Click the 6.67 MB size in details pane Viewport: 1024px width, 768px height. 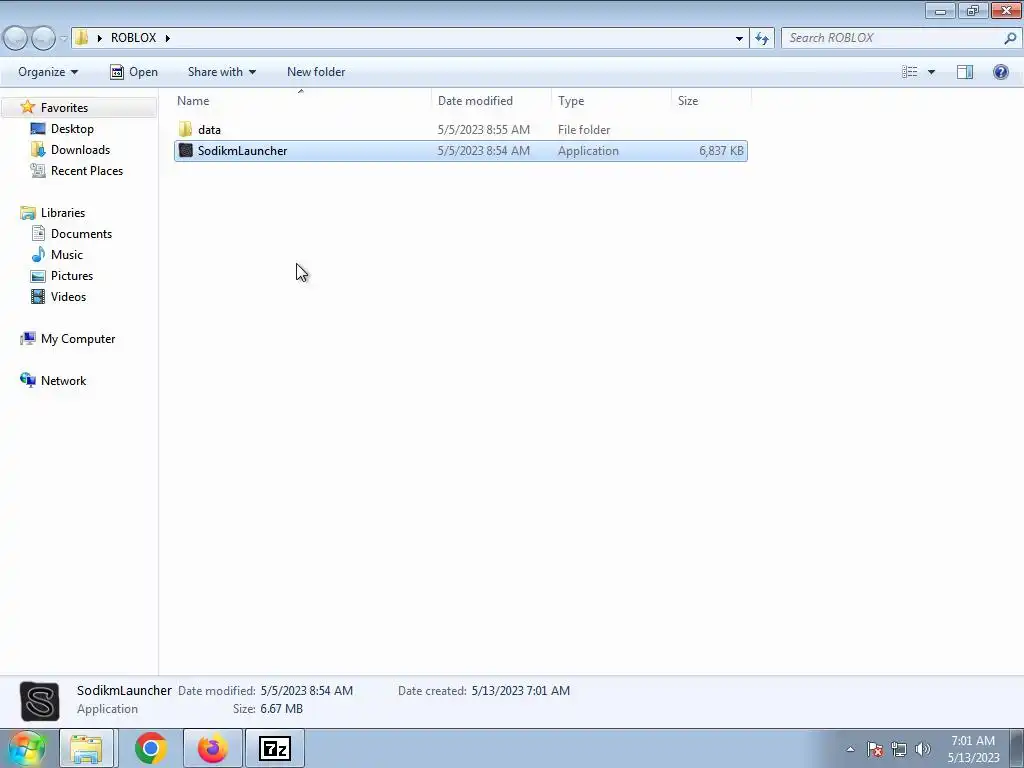click(281, 709)
